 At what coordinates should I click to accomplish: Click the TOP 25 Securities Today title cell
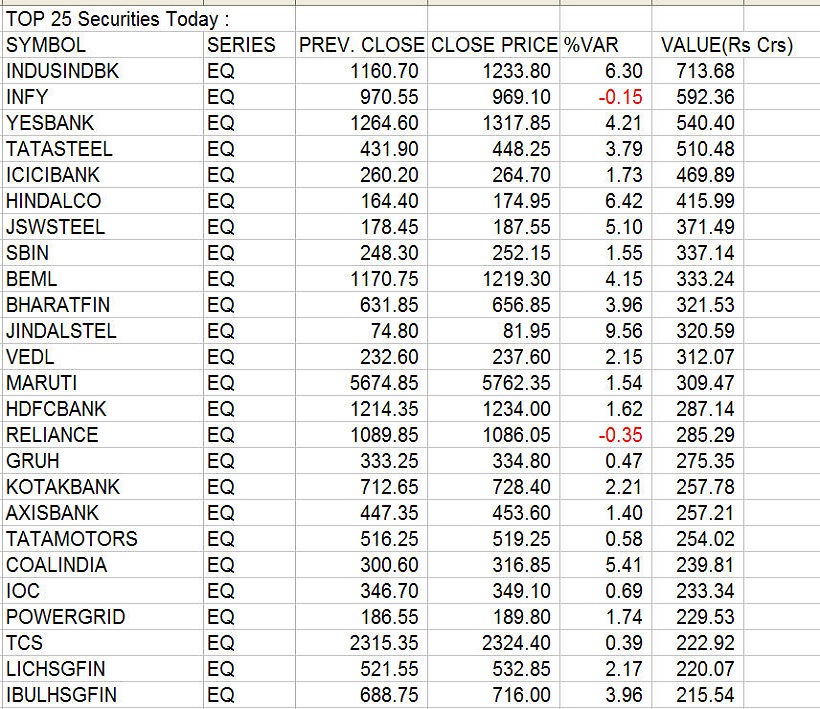118,19
